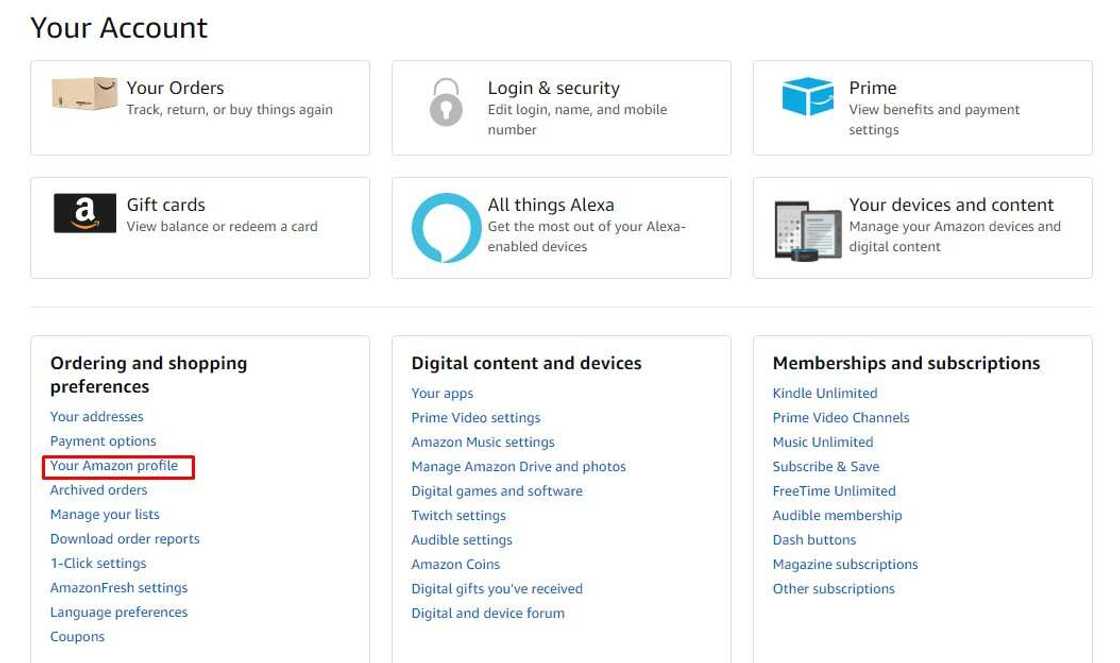Screen dimensions: 1120x663
Task: Go to Subscribe & Save
Action: click(825, 467)
